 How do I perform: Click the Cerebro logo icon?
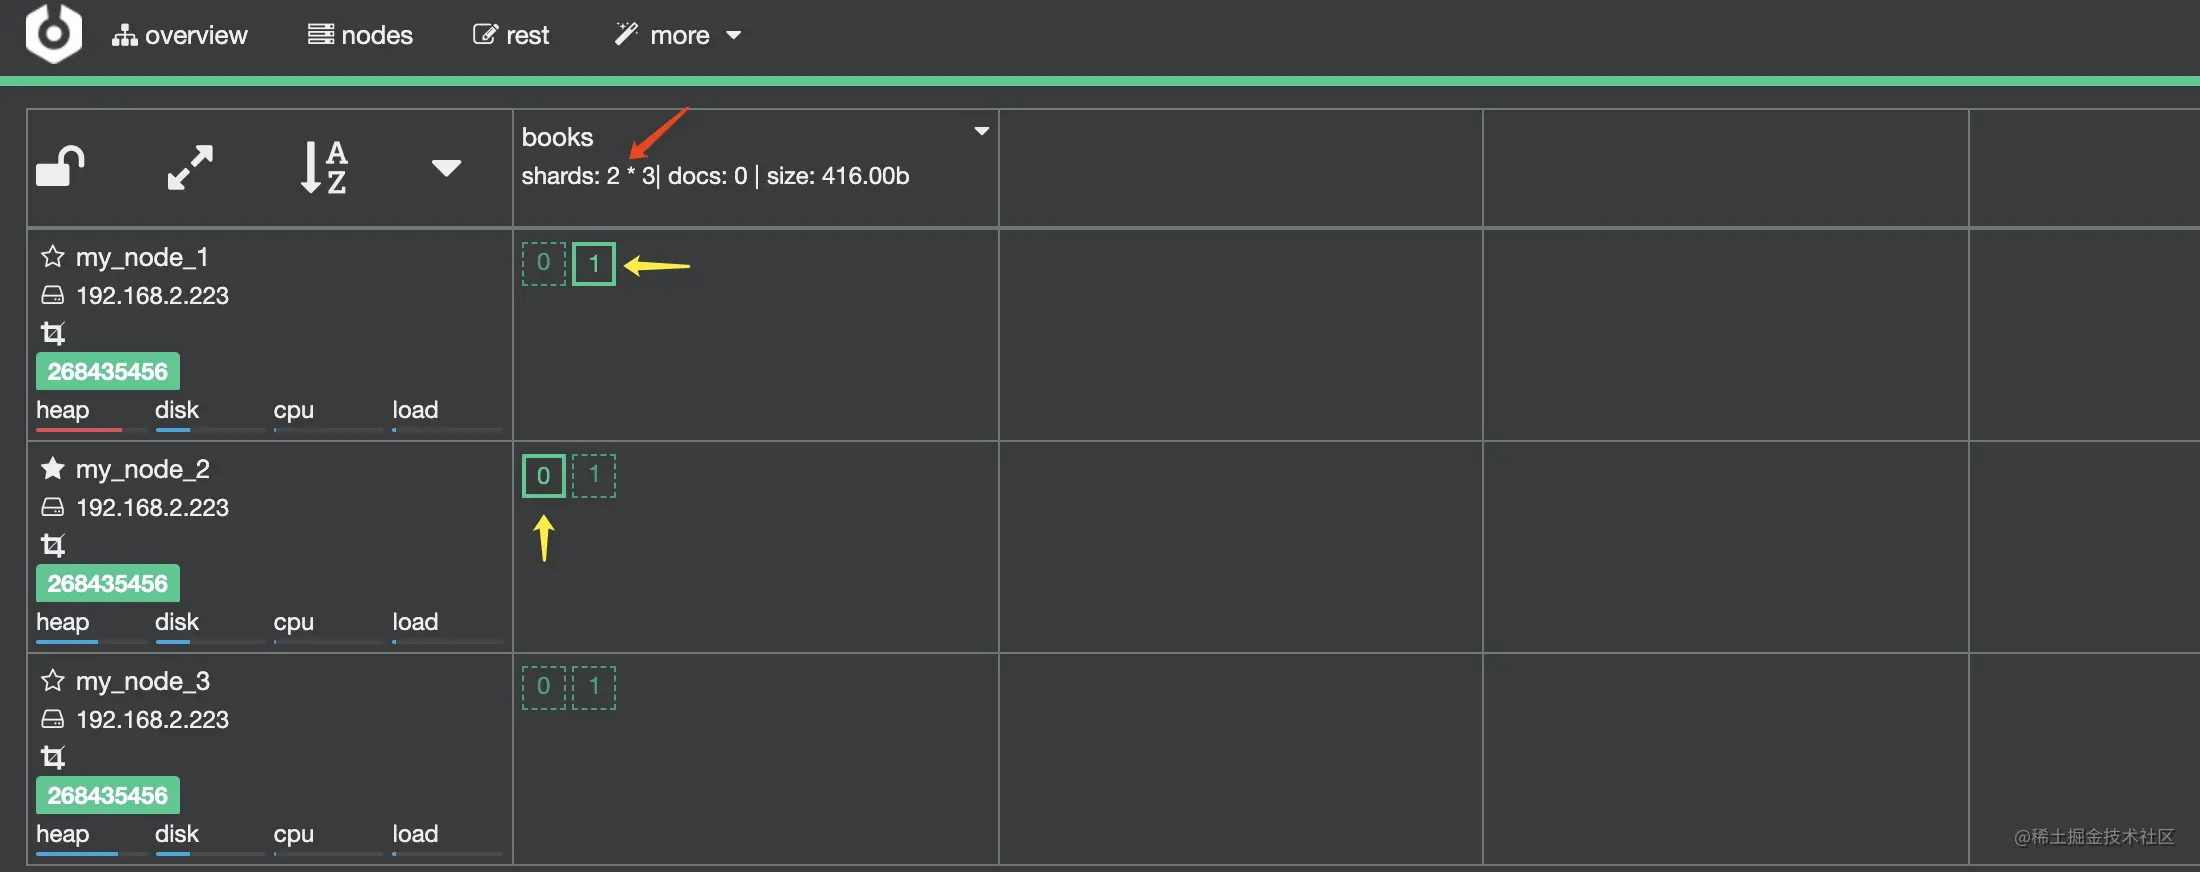53,33
